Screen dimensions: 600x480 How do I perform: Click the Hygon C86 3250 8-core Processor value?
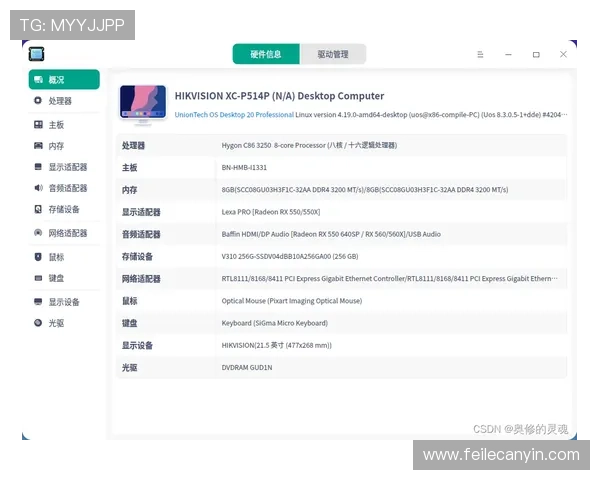[309, 145]
